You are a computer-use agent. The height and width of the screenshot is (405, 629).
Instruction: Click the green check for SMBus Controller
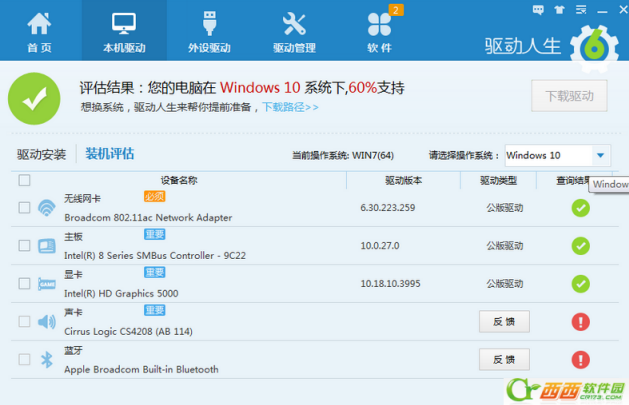pyautogui.click(x=580, y=246)
